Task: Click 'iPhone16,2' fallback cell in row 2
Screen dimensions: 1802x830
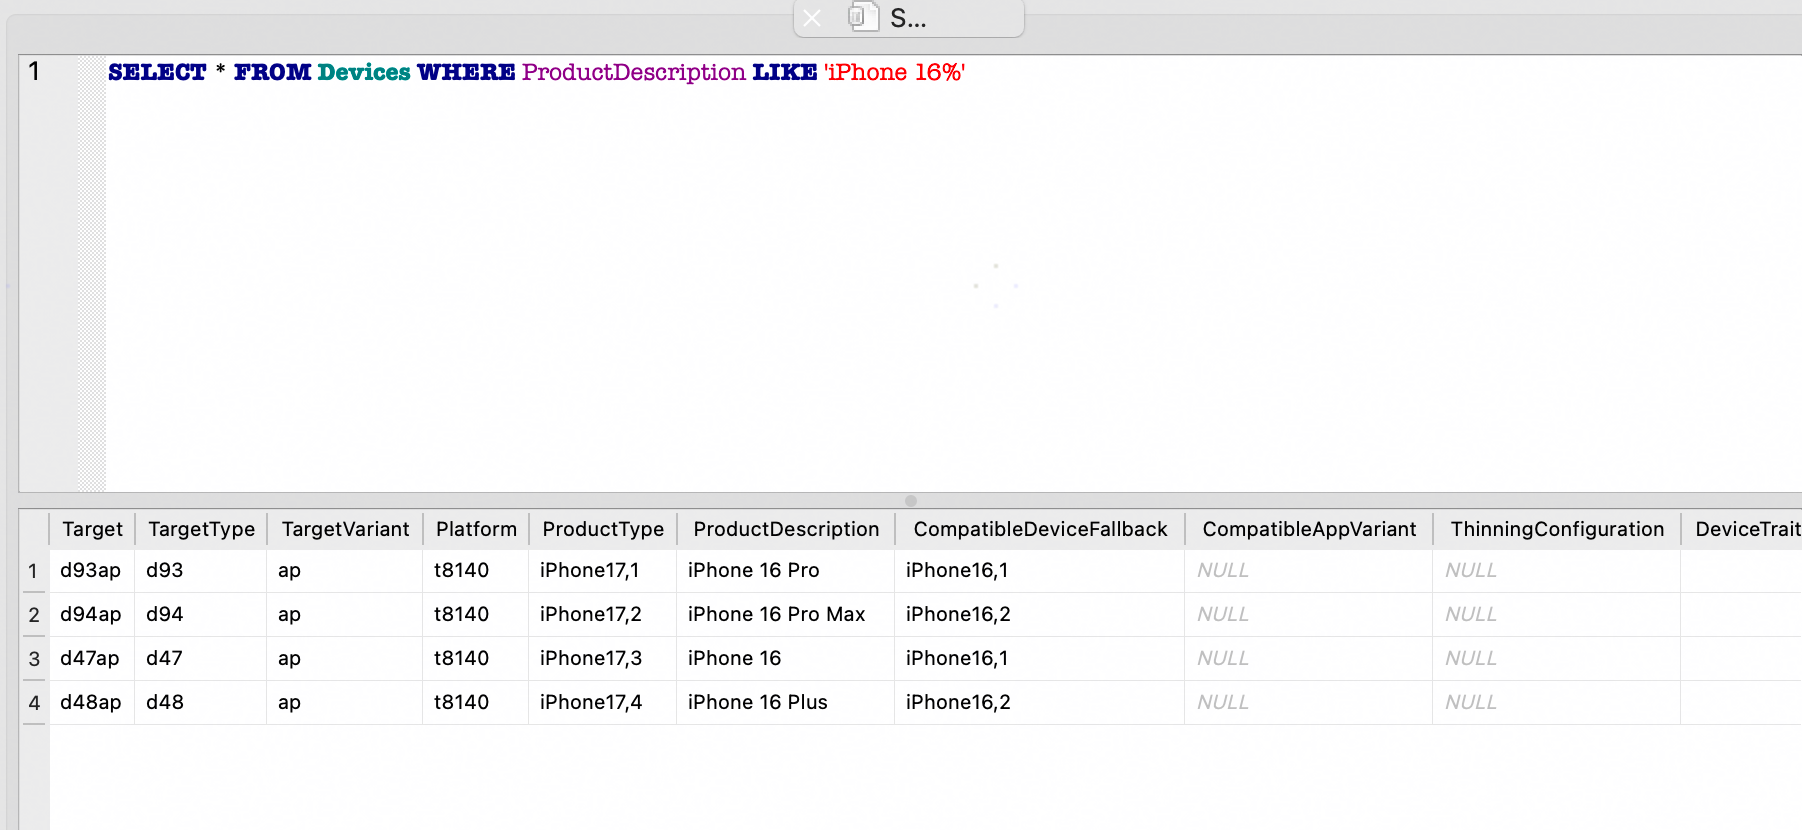Action: [1040, 614]
